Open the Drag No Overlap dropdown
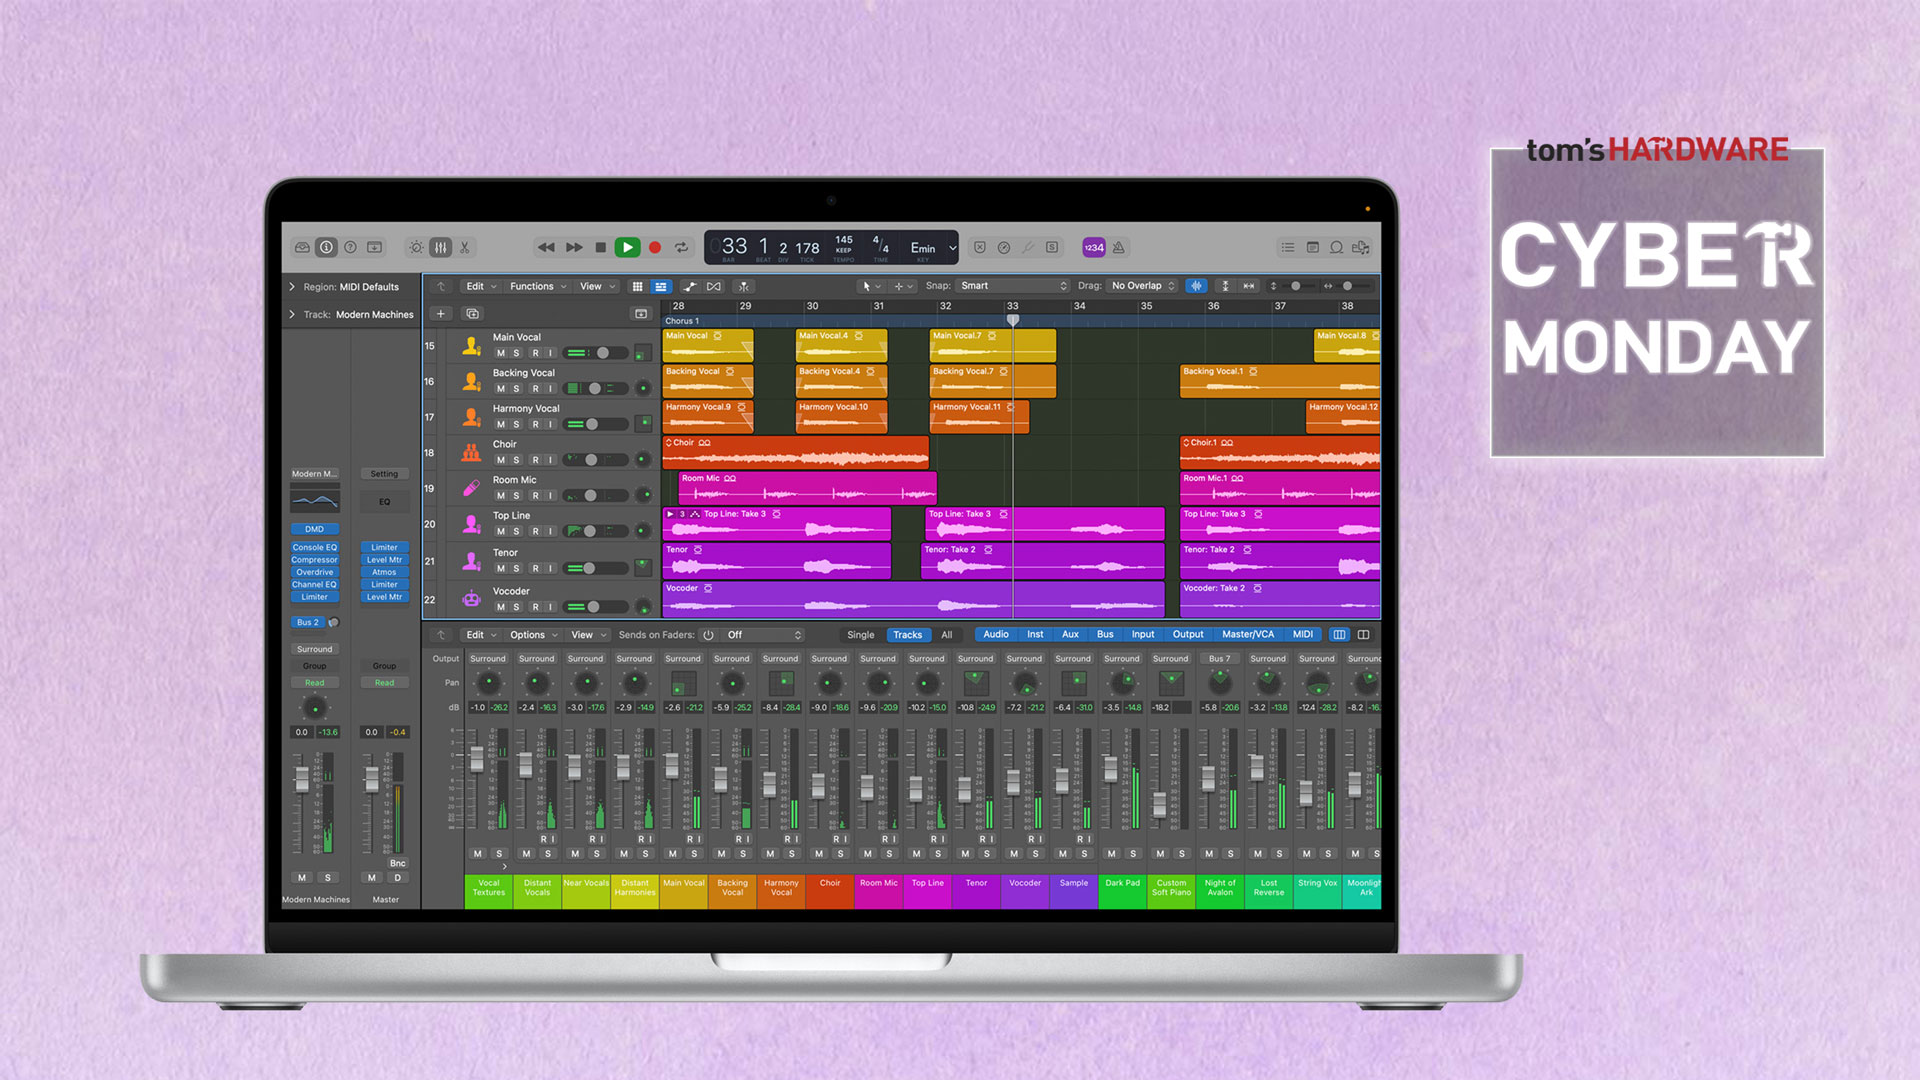Image resolution: width=1920 pixels, height=1080 pixels. (1140, 285)
